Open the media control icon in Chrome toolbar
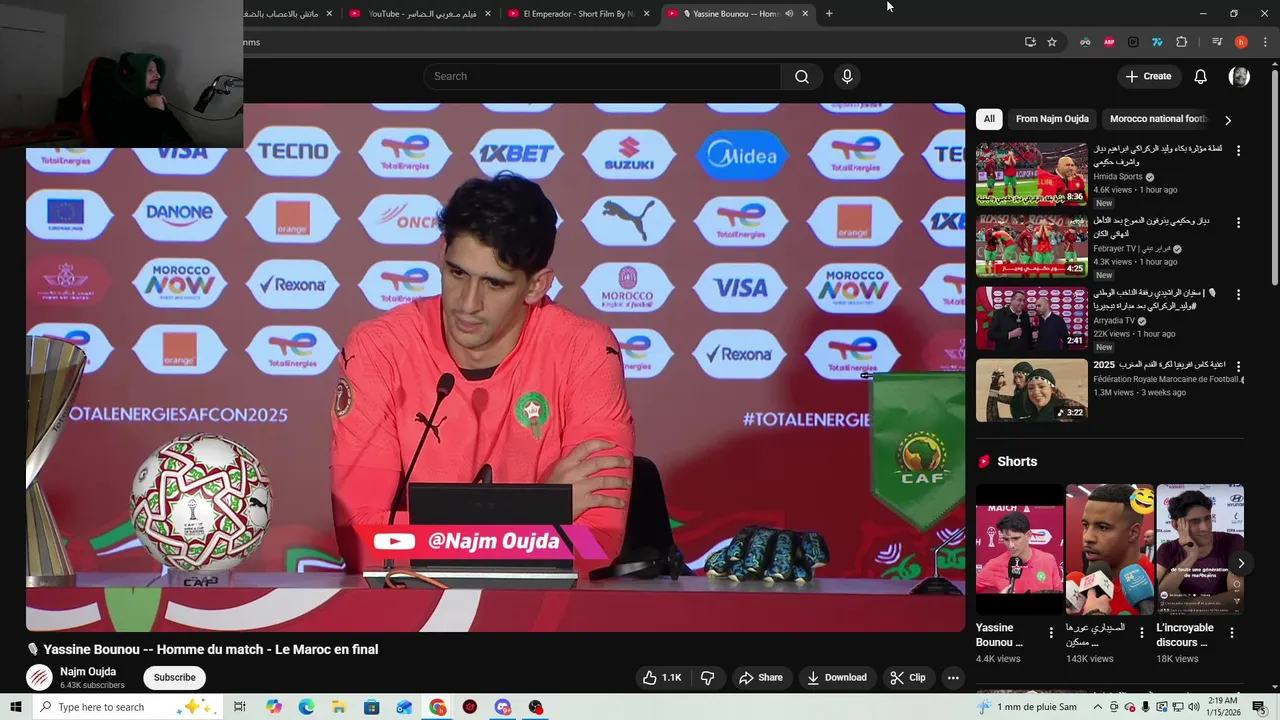The image size is (1280, 720). [1217, 42]
